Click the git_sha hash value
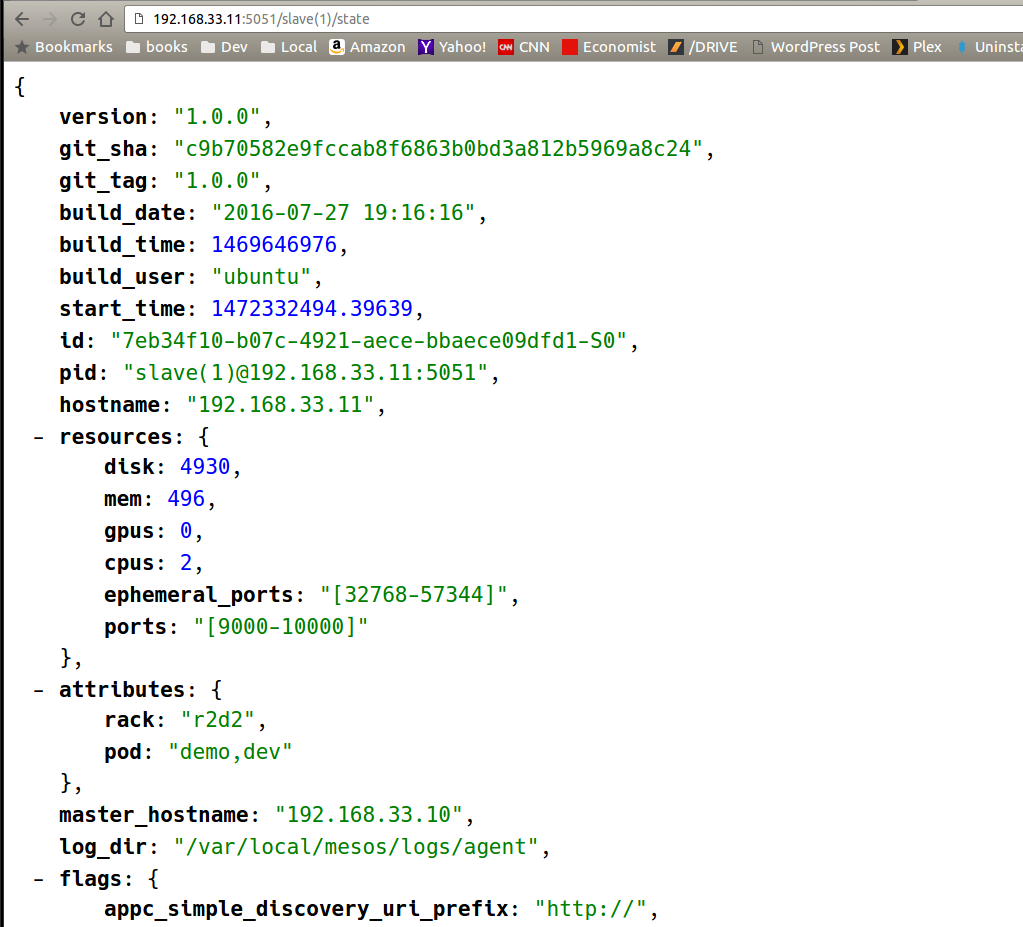 439,149
